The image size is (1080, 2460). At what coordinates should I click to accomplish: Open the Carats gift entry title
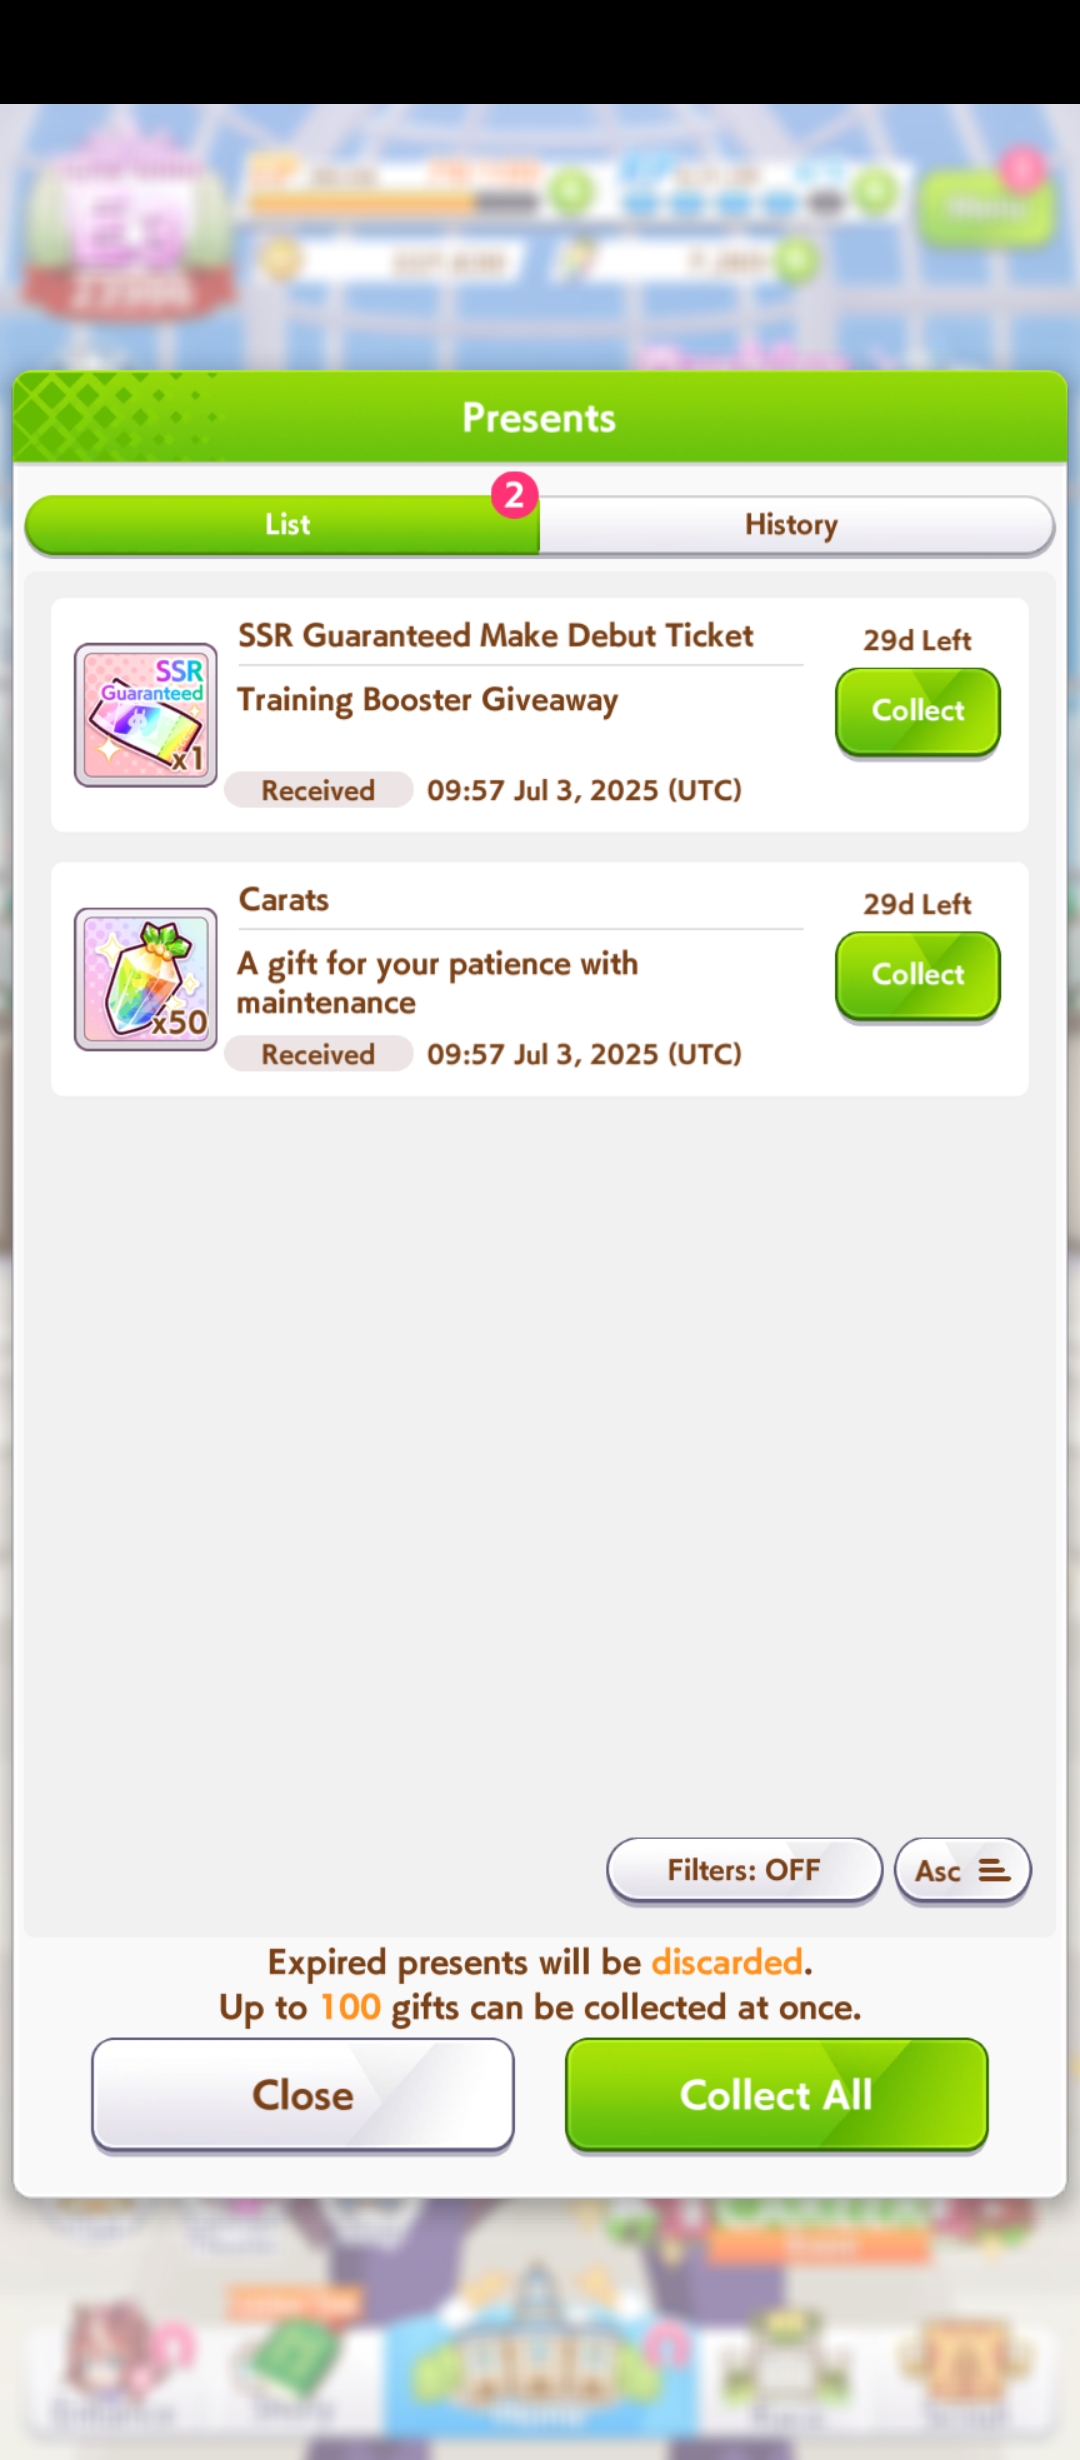tap(284, 900)
